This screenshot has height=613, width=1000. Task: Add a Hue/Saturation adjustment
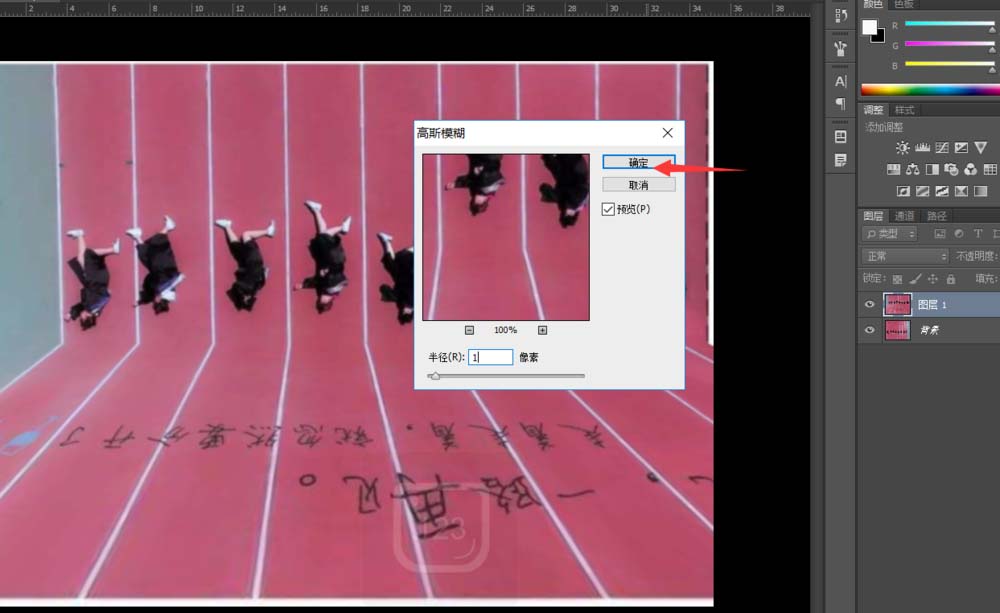893,169
